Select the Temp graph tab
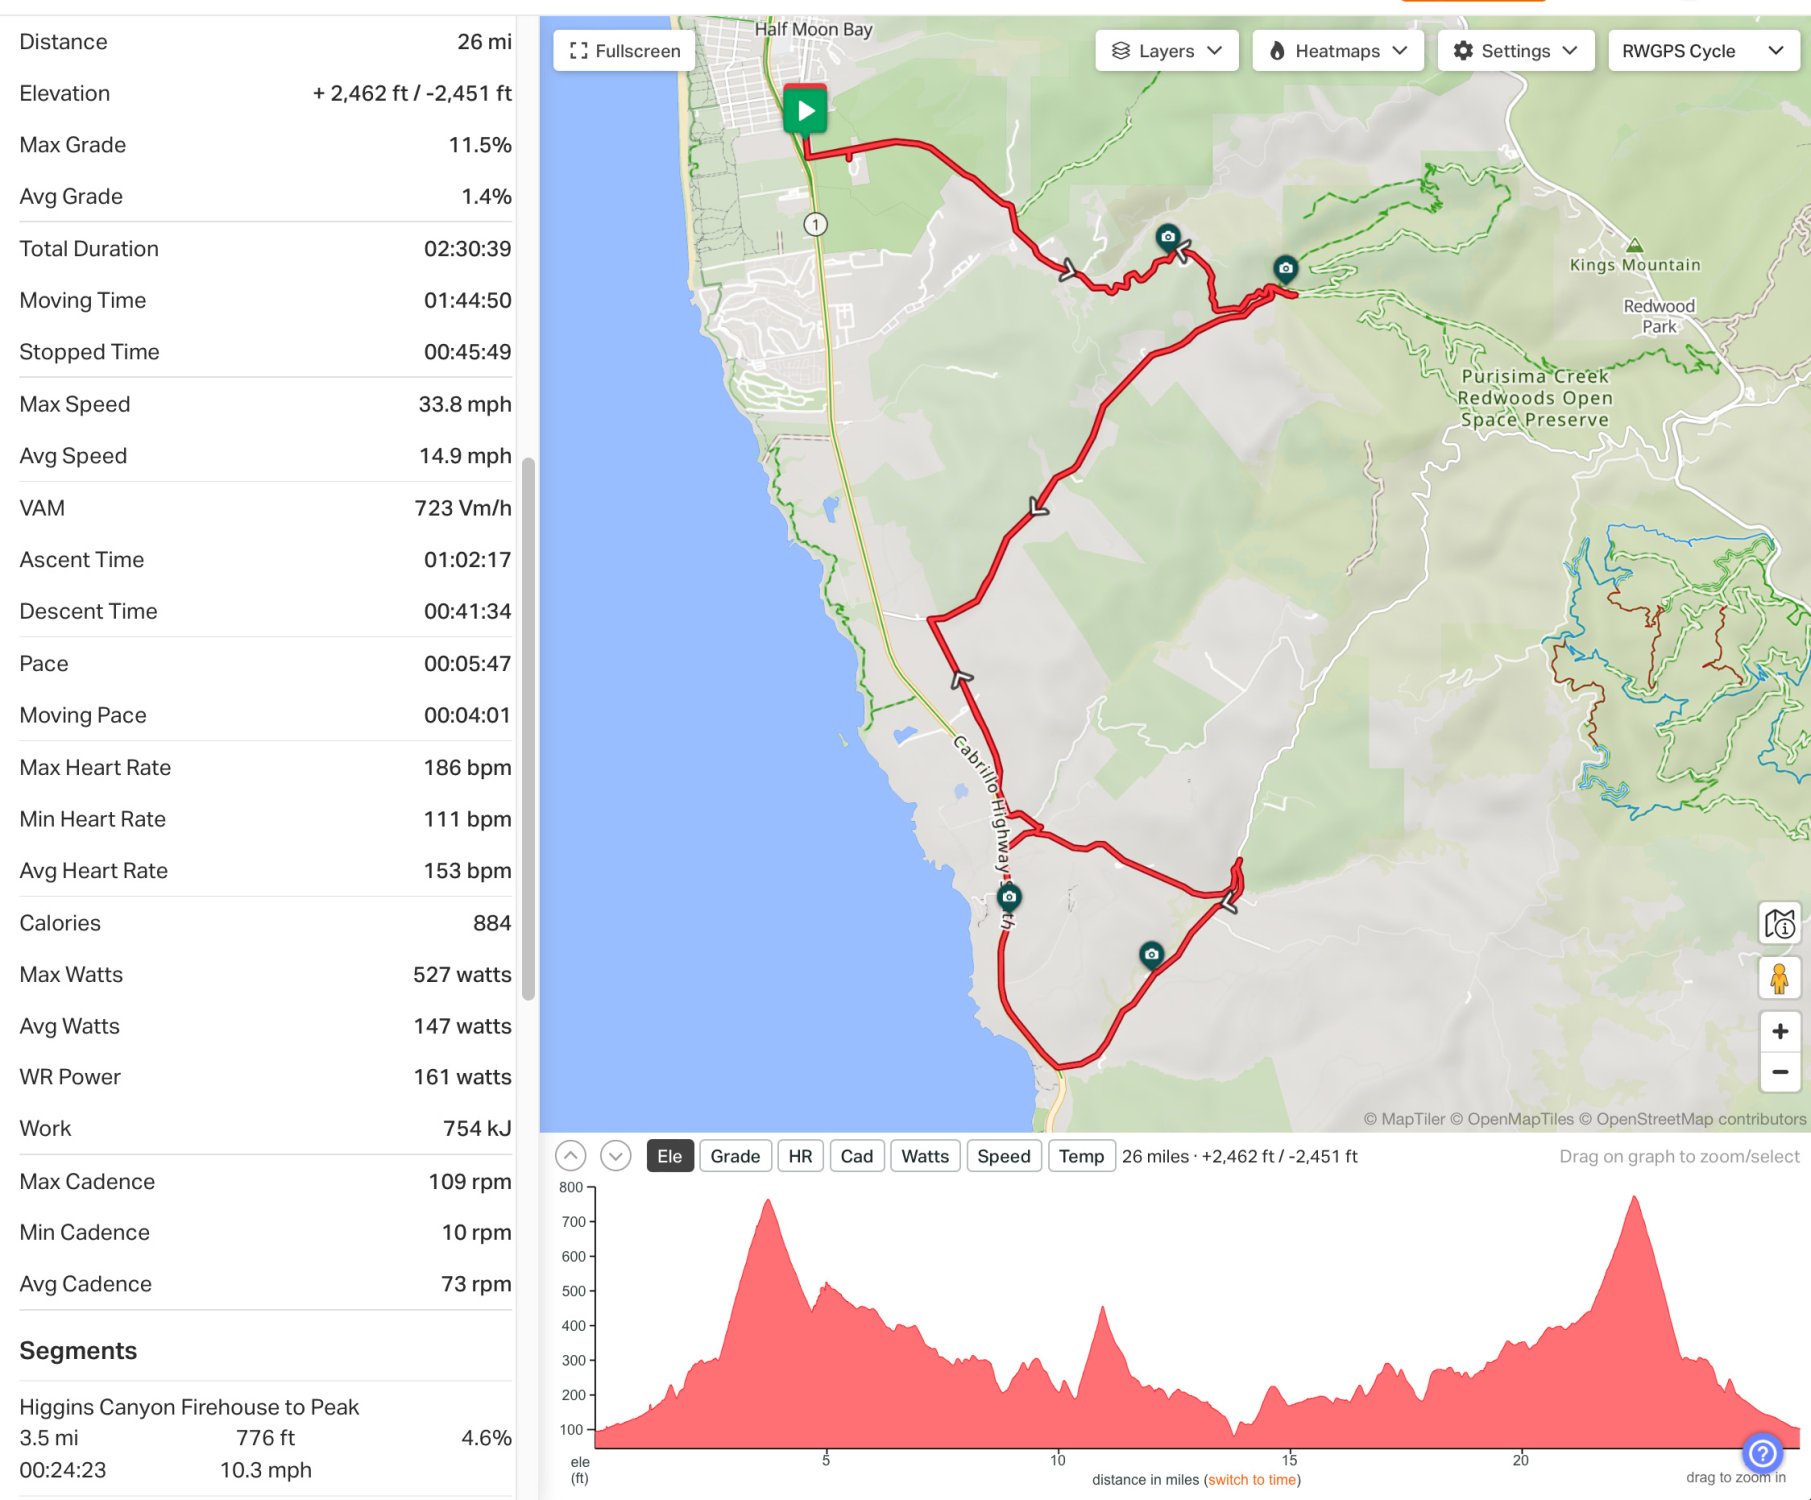This screenshot has width=1811, height=1500. pos(1081,1156)
